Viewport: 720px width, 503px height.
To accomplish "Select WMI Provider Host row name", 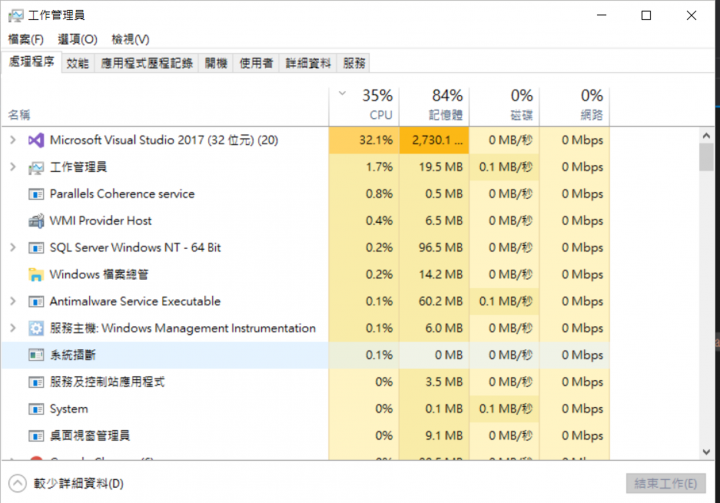I will tap(101, 221).
